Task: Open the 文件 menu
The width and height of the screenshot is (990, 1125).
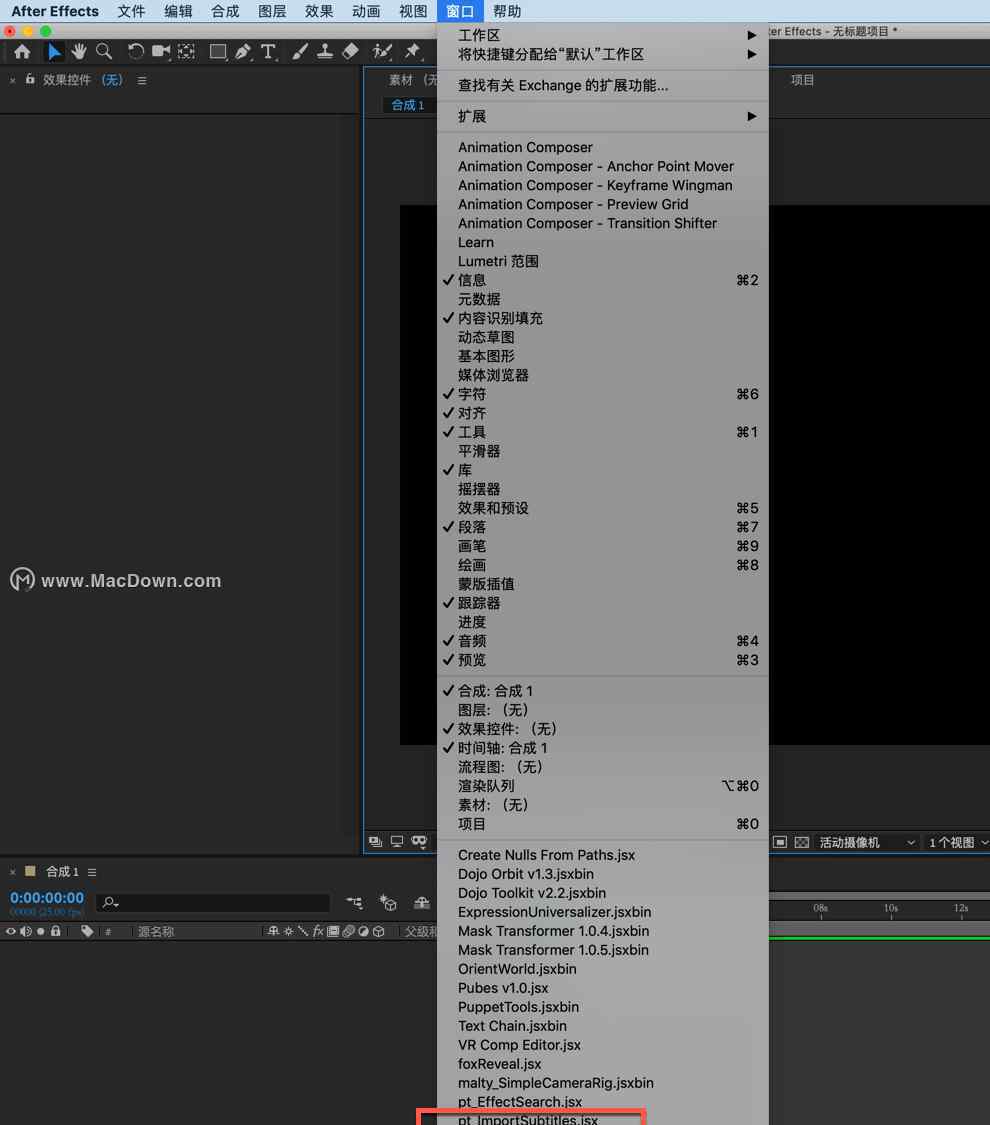Action: pyautogui.click(x=131, y=11)
